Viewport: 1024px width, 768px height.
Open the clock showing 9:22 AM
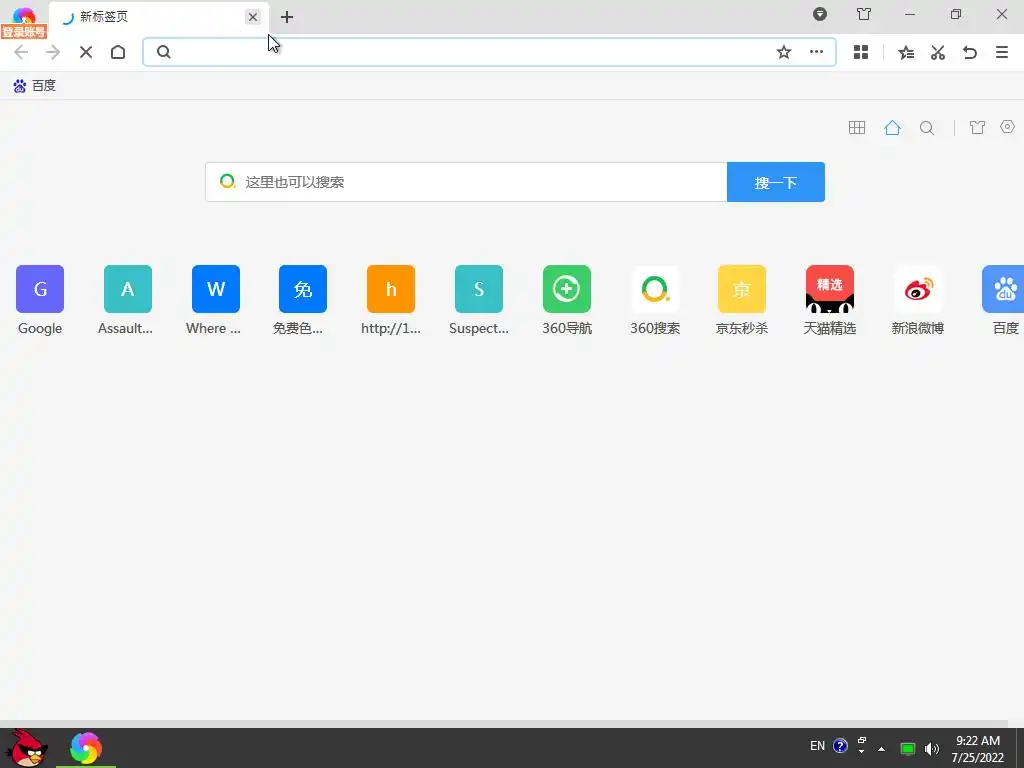978,749
